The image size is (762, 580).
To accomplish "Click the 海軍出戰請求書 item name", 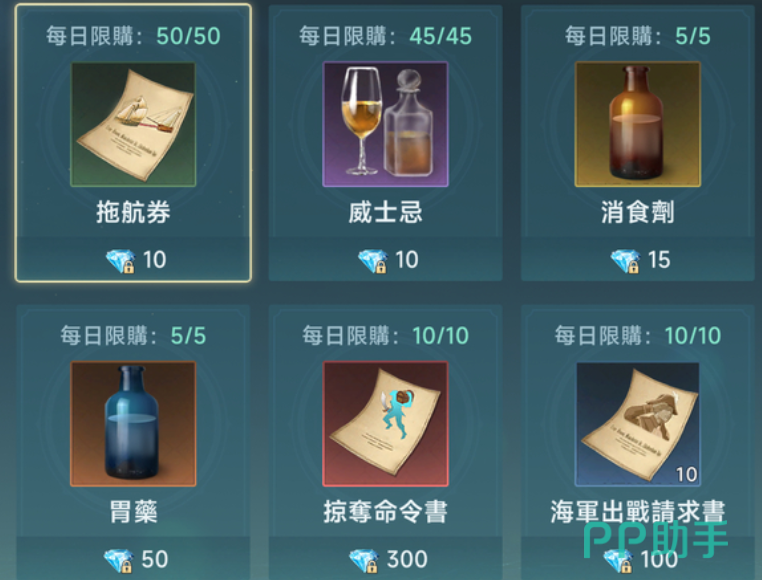I will coord(638,512).
